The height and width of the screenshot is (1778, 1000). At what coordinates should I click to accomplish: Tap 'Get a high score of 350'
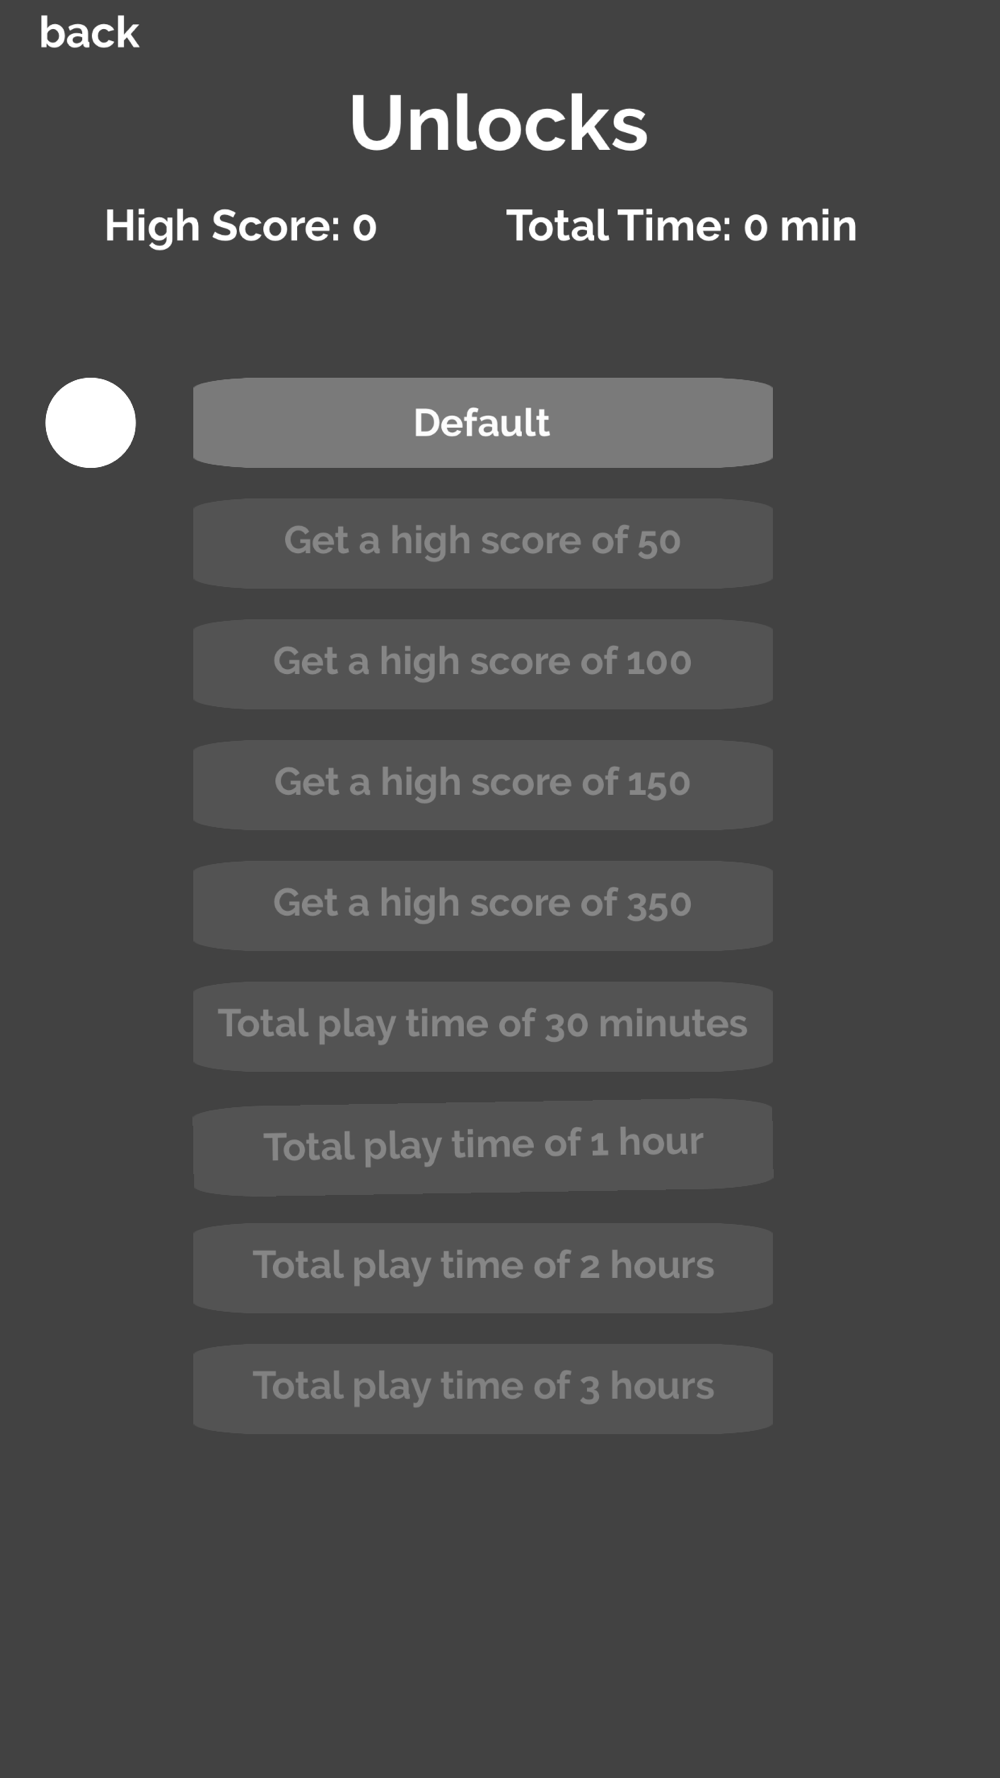coord(482,905)
